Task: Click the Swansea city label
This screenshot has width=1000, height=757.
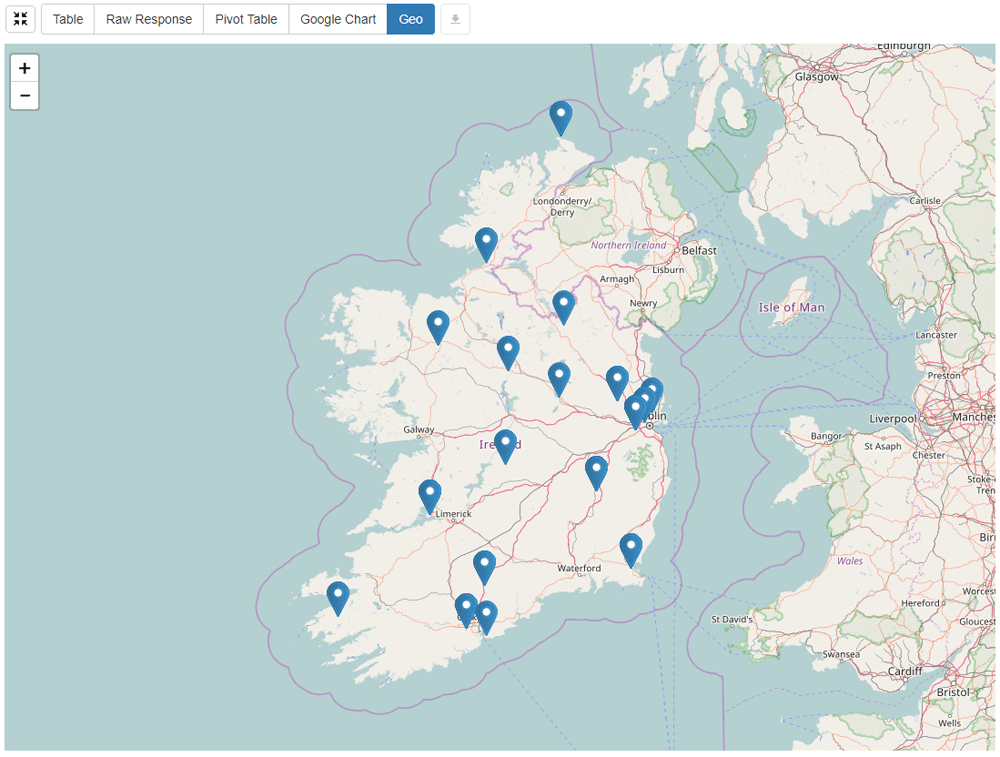Action: (x=841, y=654)
